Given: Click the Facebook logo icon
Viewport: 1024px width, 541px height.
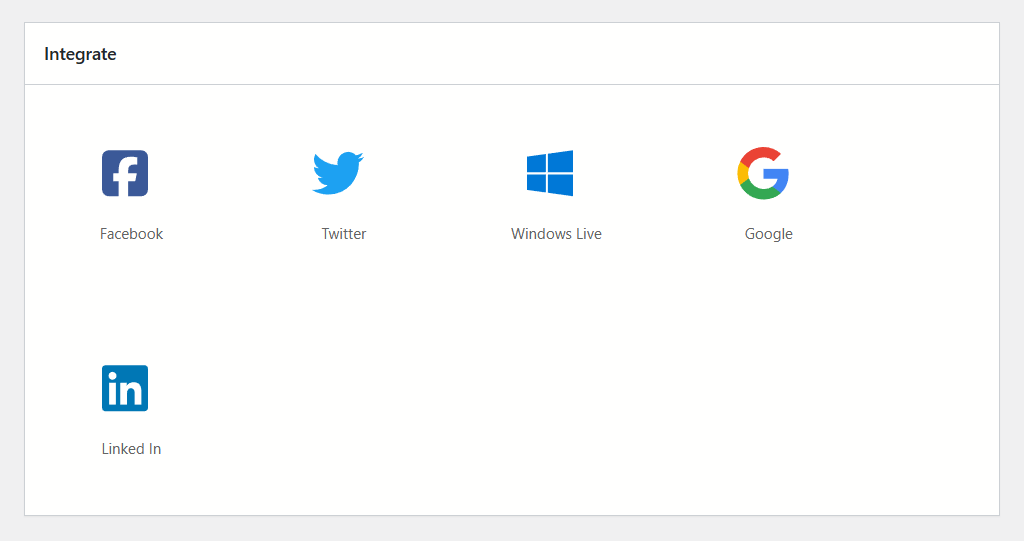Looking at the screenshot, I should [x=125, y=173].
